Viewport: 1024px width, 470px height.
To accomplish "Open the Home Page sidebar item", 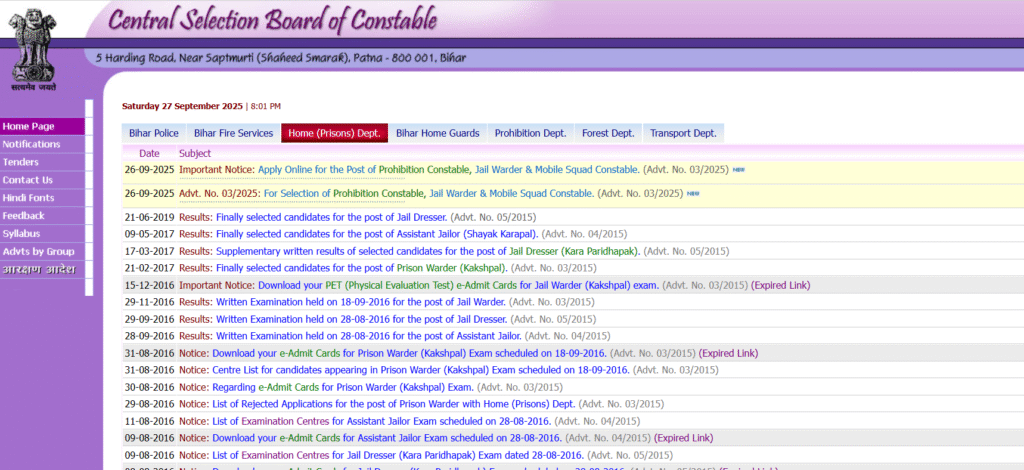I will [x=29, y=126].
